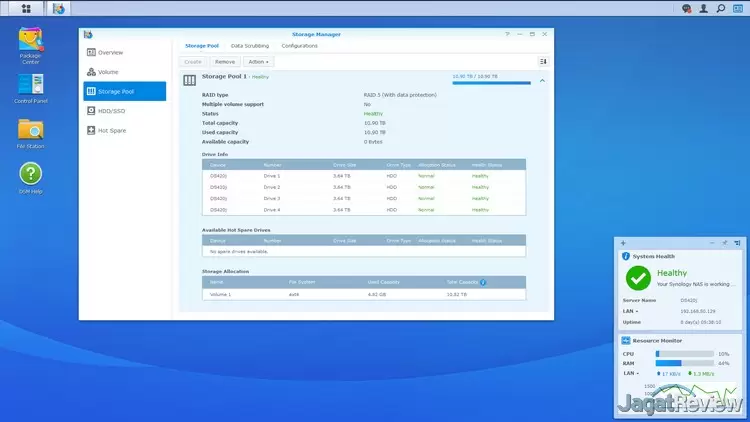Click the 'Storage Pool 1' title text
Screen dimensions: 750x422
pos(224,76)
